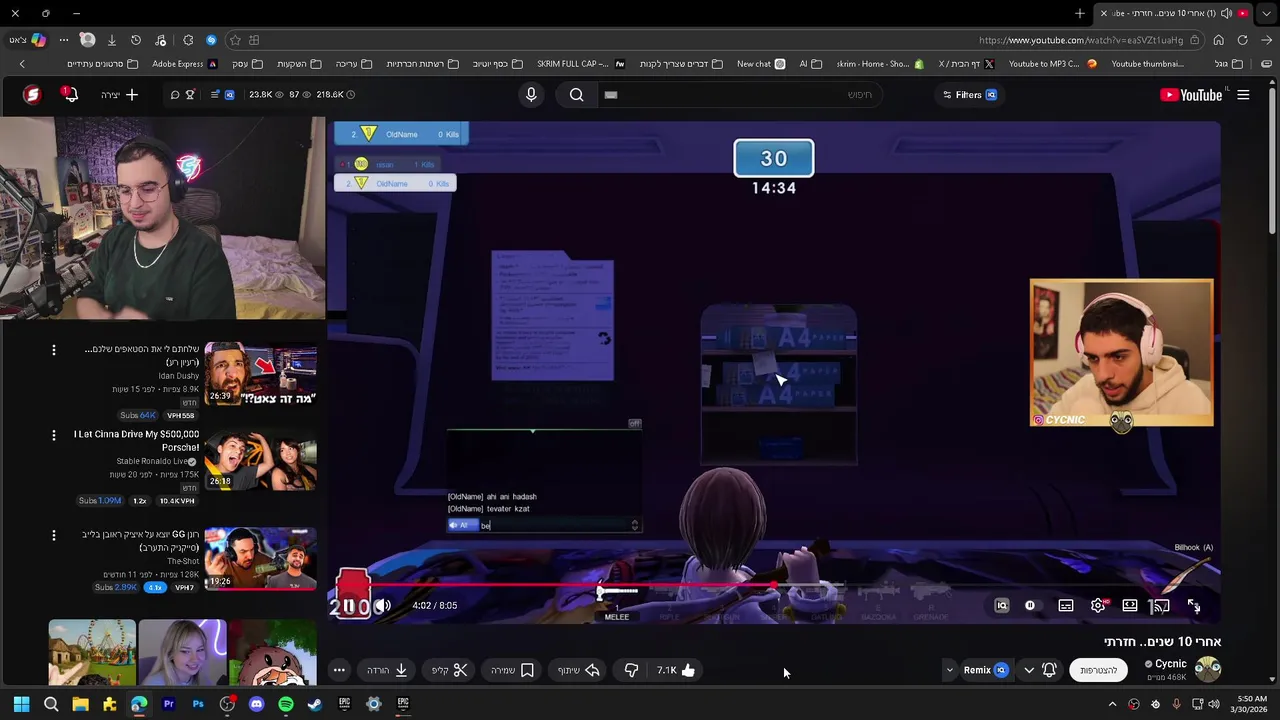Open the New chat bookmark
The height and width of the screenshot is (720, 1280).
tap(761, 64)
